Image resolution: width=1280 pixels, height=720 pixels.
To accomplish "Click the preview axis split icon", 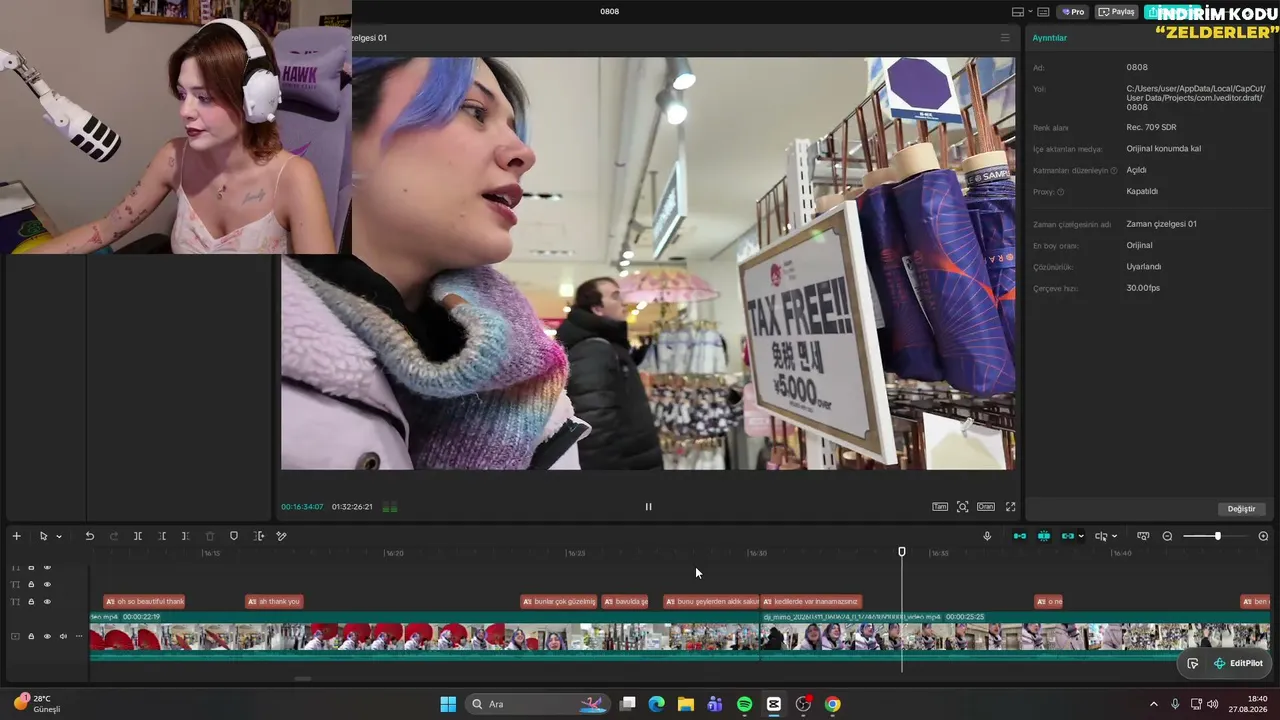I will tap(1101, 536).
